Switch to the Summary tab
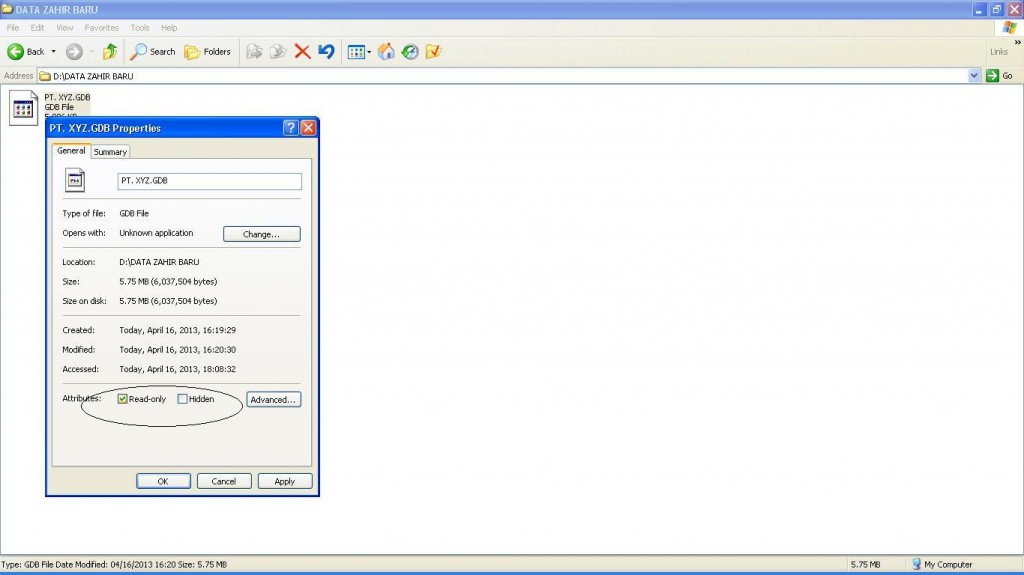Image resolution: width=1024 pixels, height=575 pixels. (110, 152)
